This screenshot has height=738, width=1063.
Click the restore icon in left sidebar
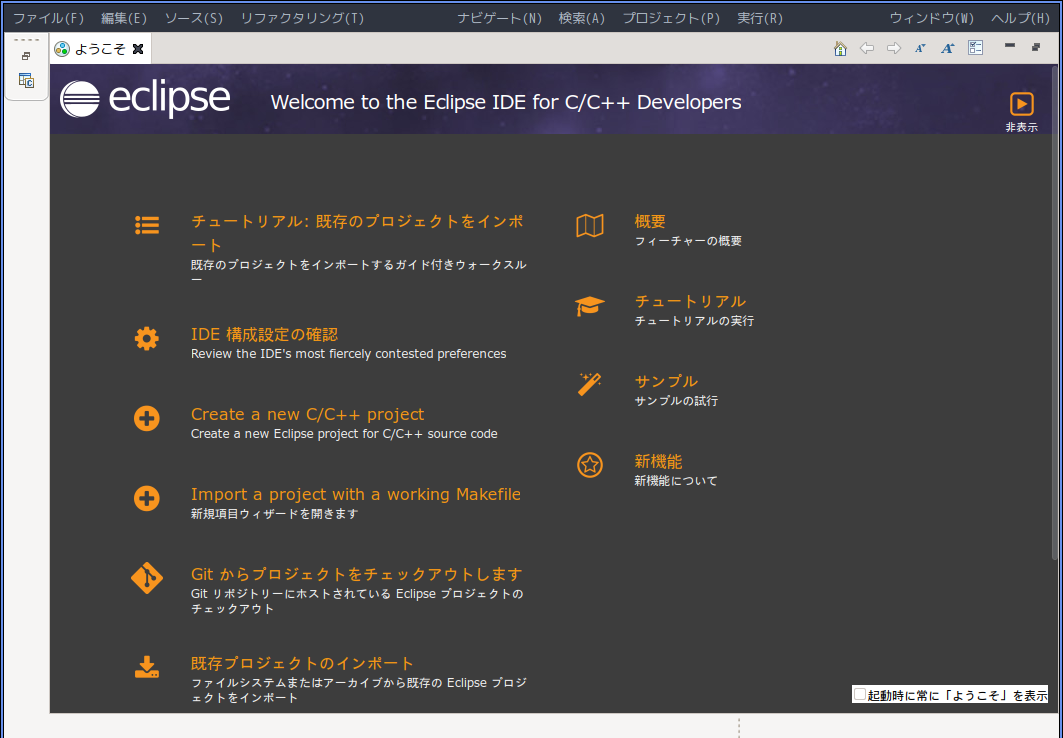(x=26, y=56)
